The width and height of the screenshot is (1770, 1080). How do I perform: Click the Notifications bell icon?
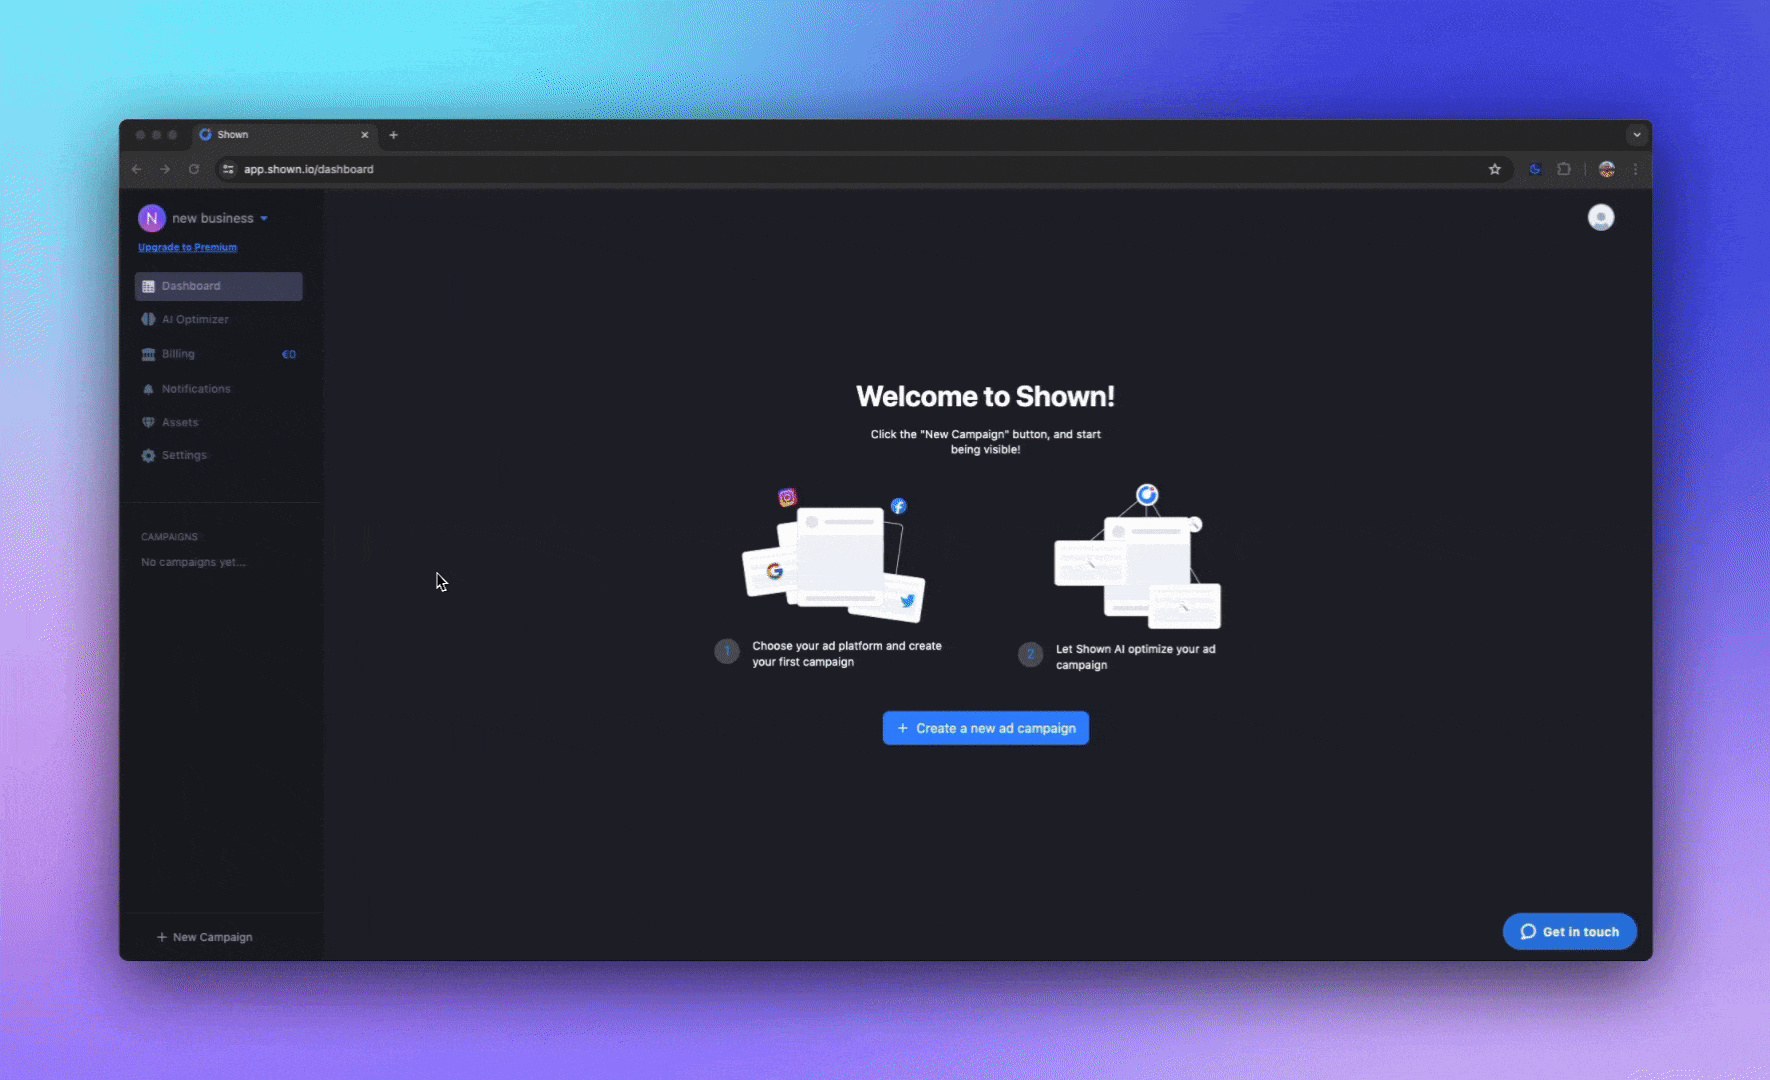[x=148, y=389]
